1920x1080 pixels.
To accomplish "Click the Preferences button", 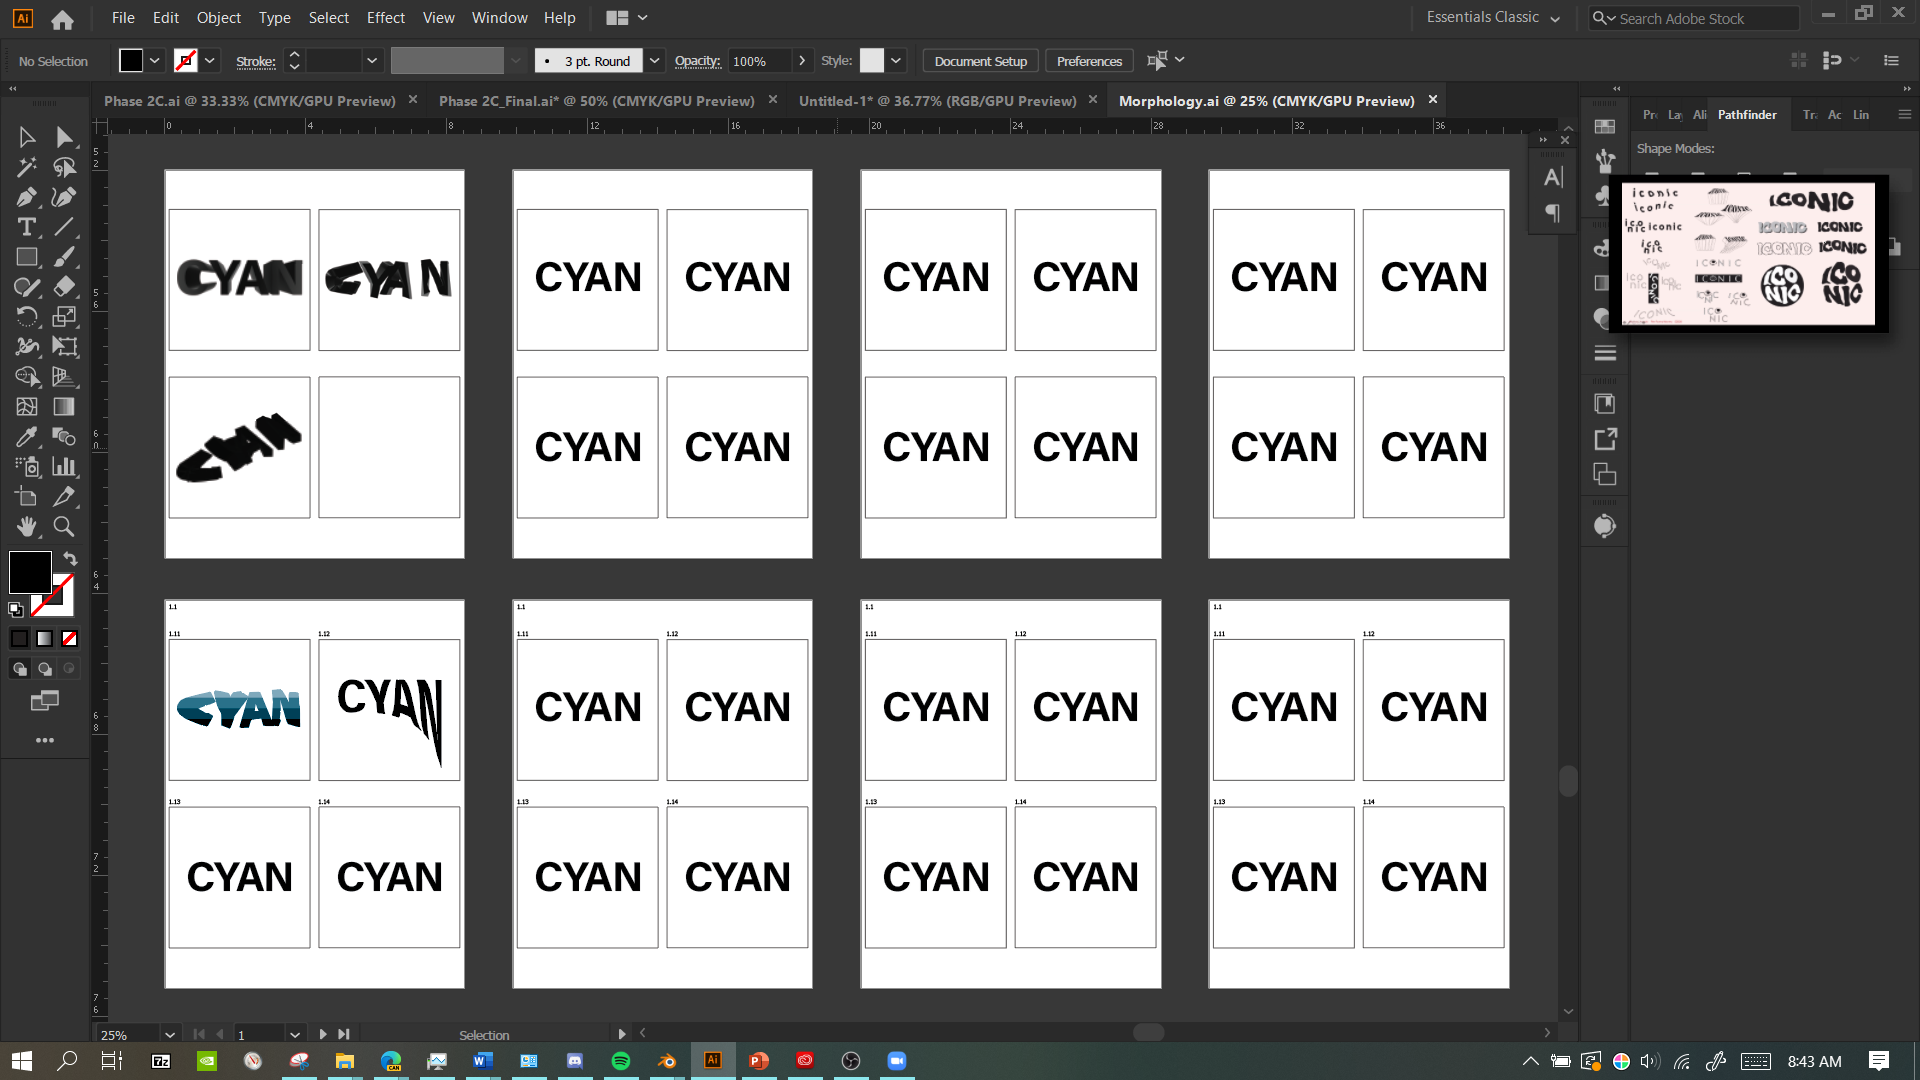I will tap(1089, 61).
